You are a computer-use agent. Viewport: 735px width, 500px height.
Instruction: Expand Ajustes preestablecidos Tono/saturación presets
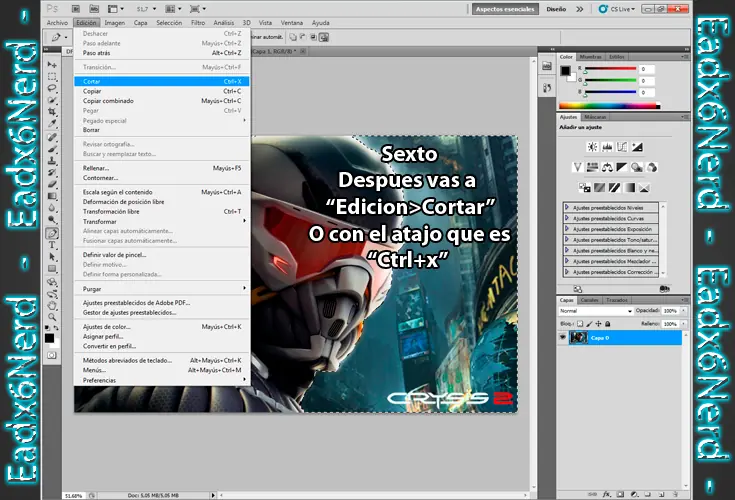pos(567,239)
